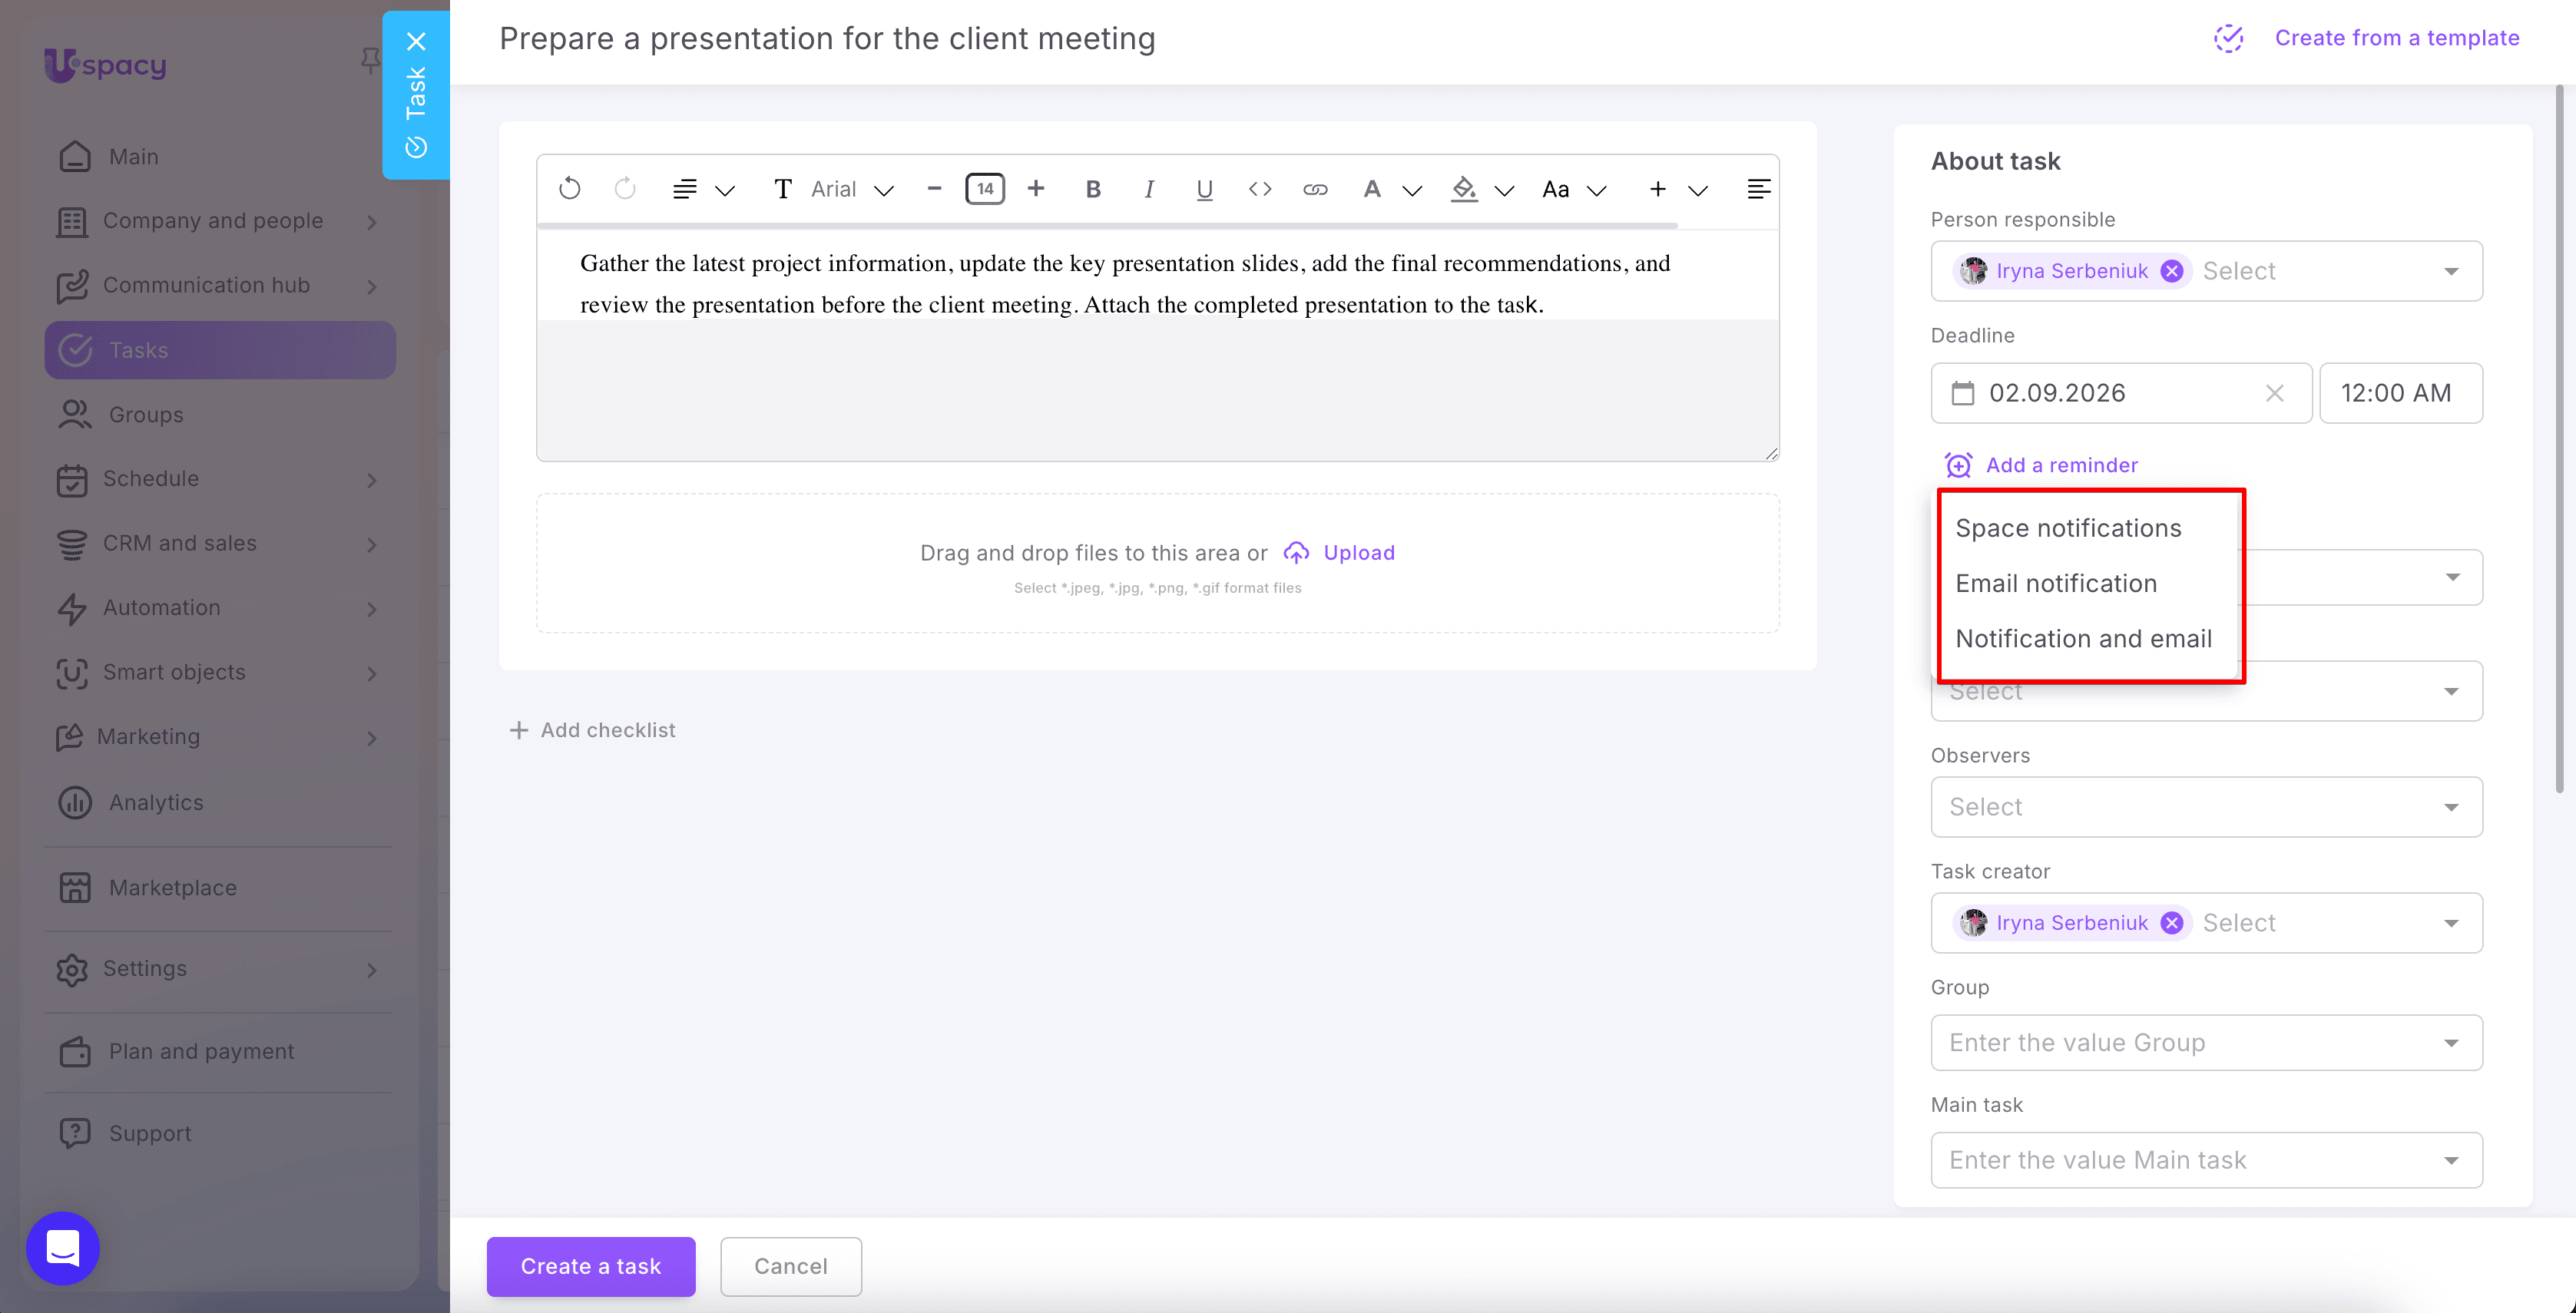Clear the deadline date with X icon
Viewport: 2576px width, 1313px height.
[2274, 393]
